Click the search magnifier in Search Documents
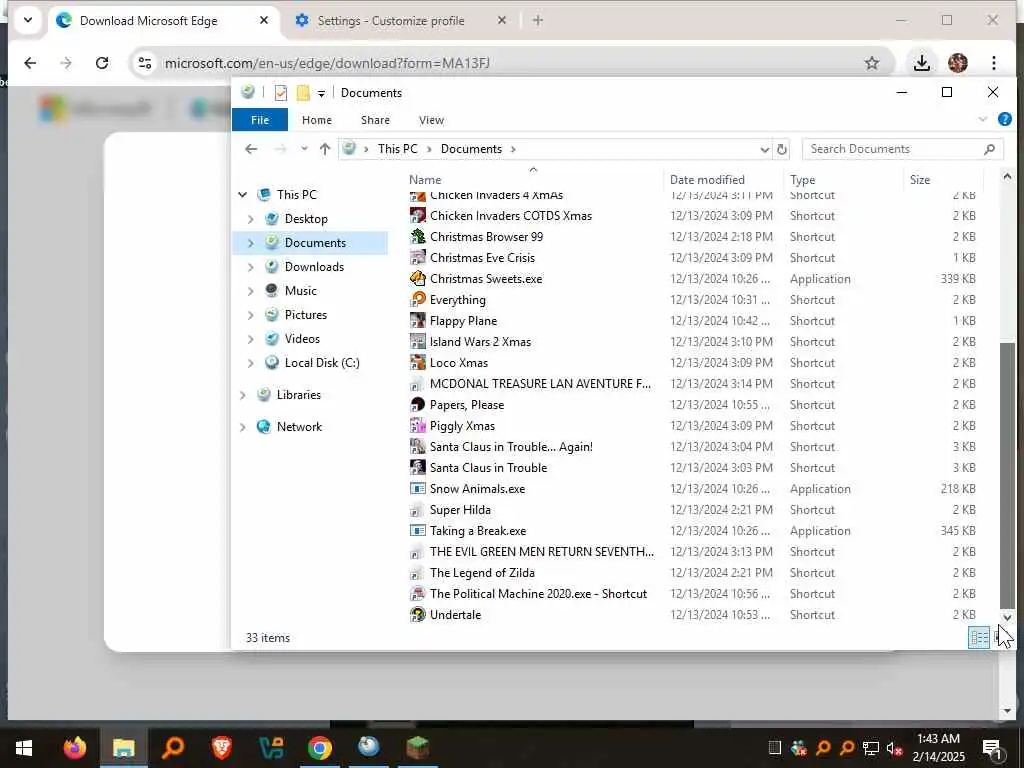This screenshot has height=768, width=1024. 989,149
